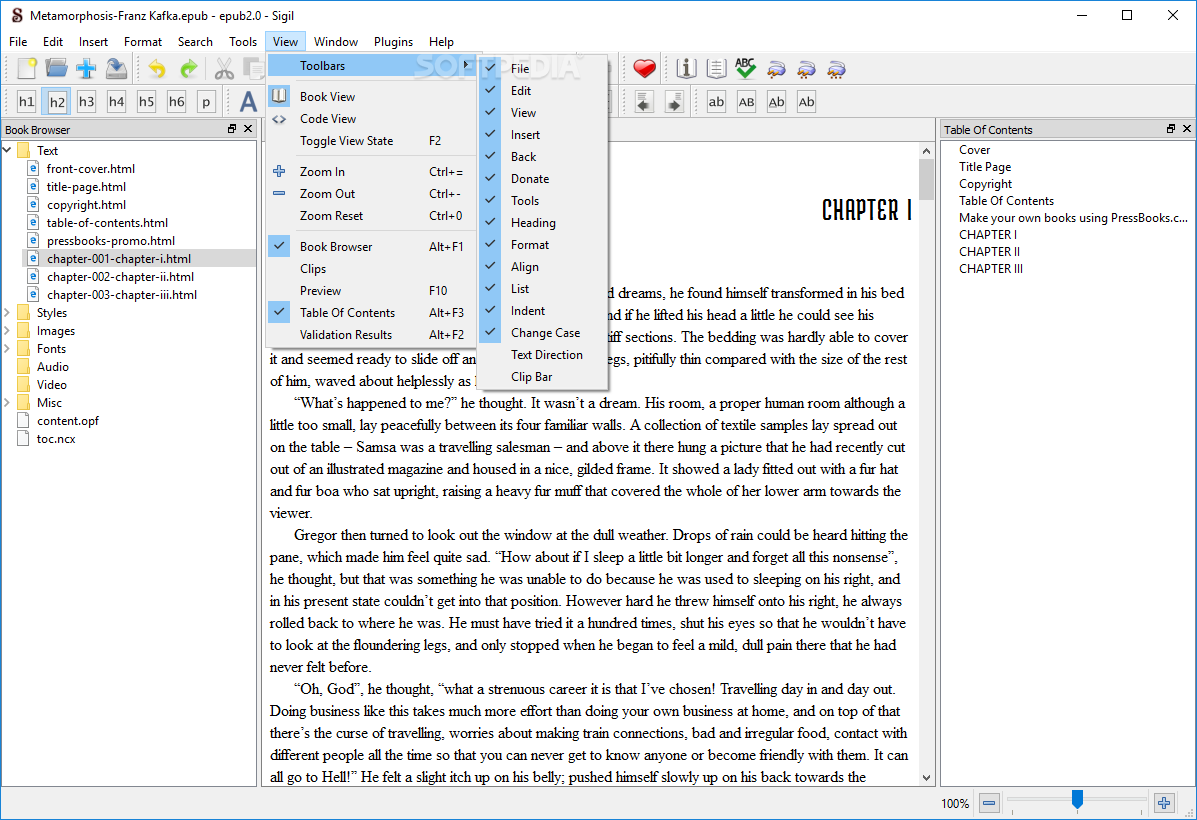This screenshot has width=1197, height=820.
Task: Apply h4 heading style
Action: (x=116, y=102)
